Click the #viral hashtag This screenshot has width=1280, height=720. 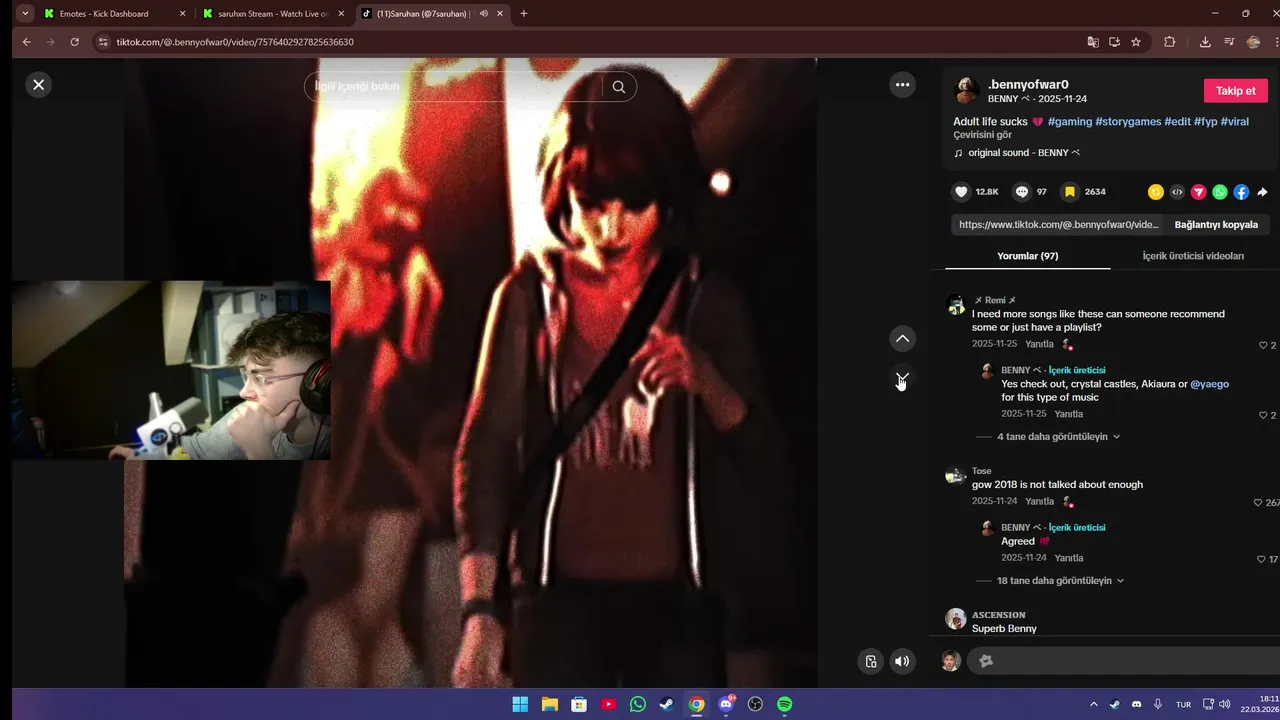click(1234, 122)
